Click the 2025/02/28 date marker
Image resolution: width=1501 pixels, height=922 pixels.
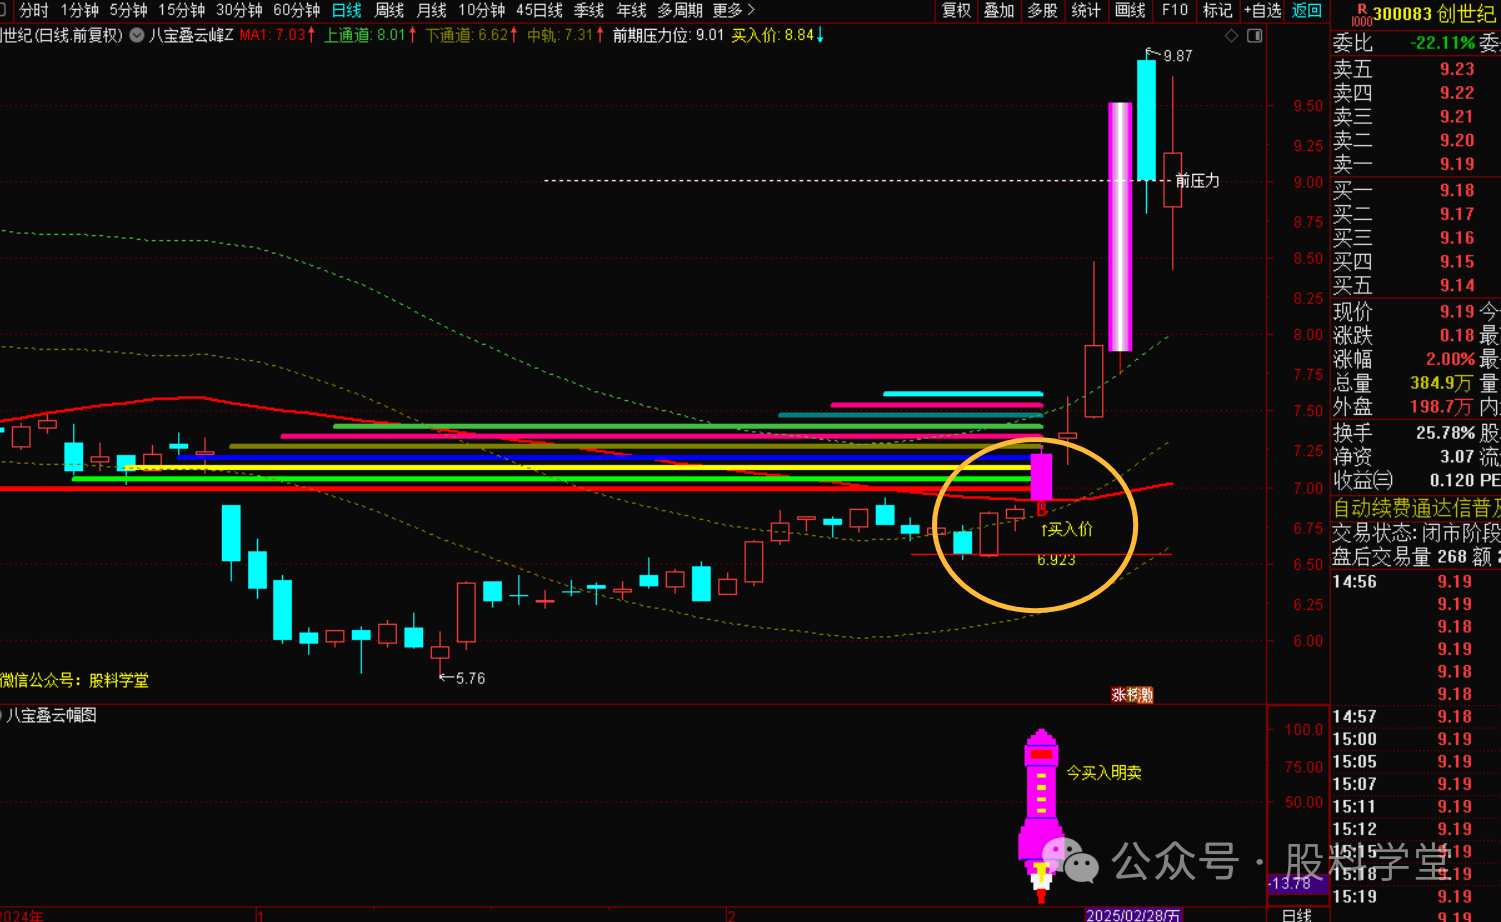pos(1133,915)
